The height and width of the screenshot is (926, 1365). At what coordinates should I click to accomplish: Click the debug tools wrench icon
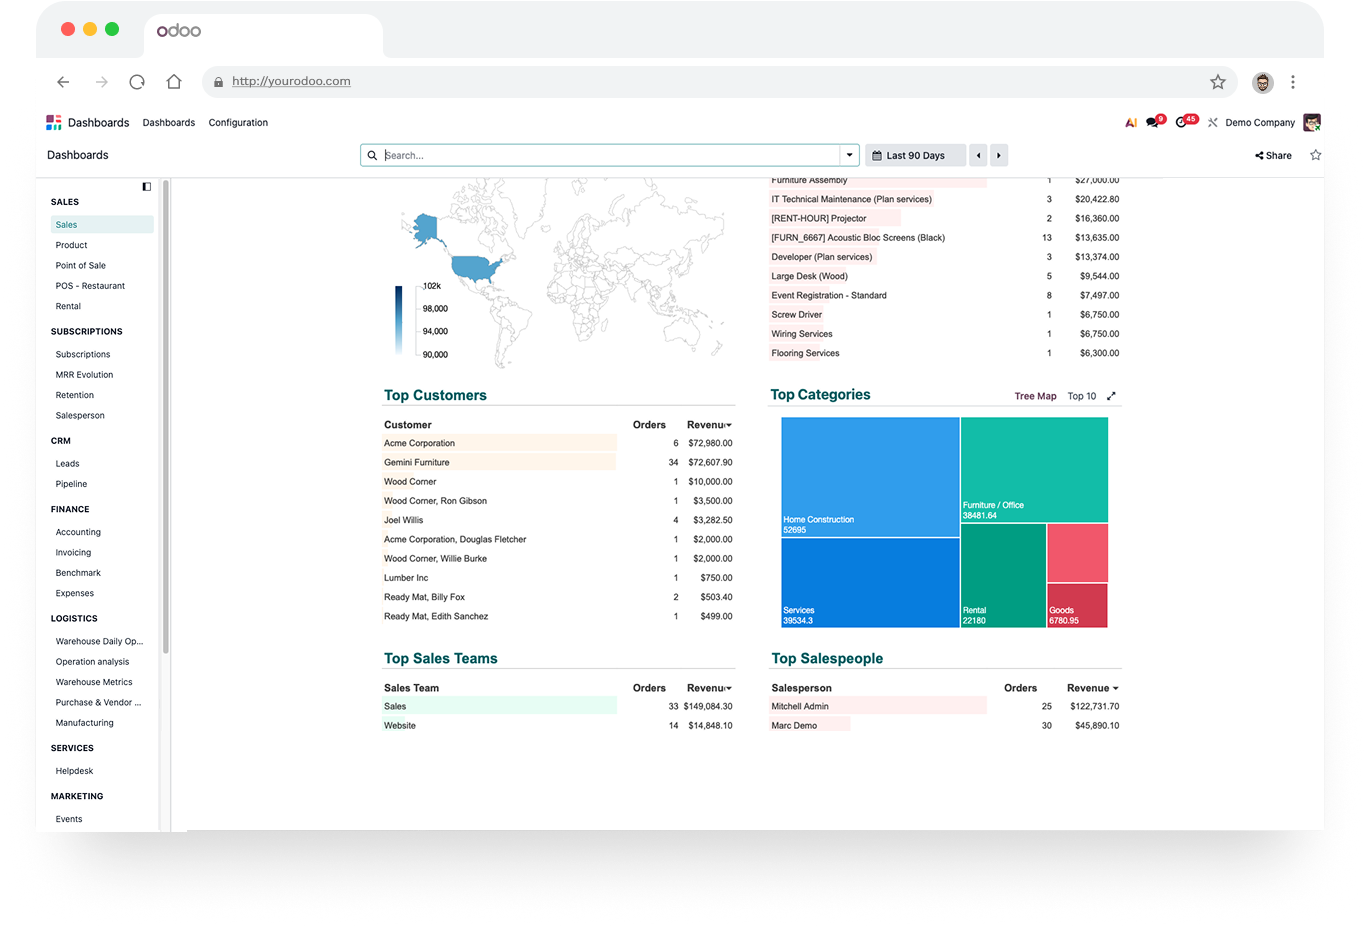coord(1212,123)
